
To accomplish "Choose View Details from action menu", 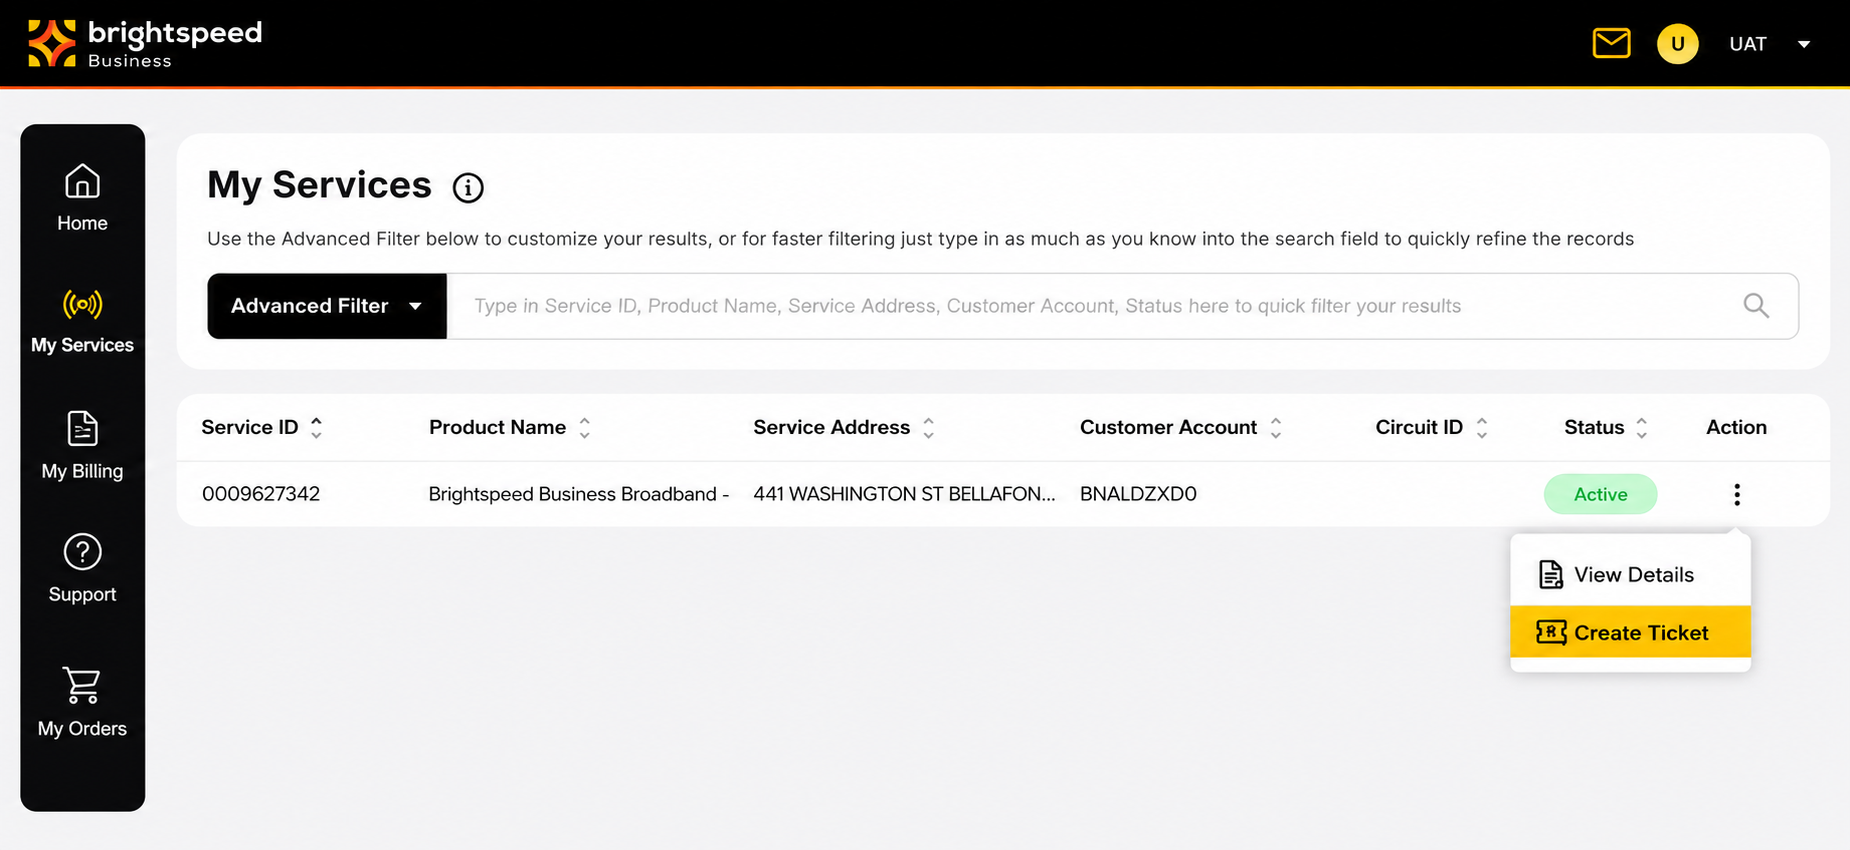I will [x=1630, y=575].
